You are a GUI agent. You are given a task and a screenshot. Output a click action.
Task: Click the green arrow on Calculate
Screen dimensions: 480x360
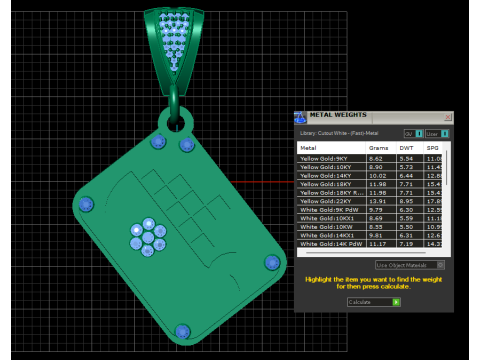pos(396,302)
